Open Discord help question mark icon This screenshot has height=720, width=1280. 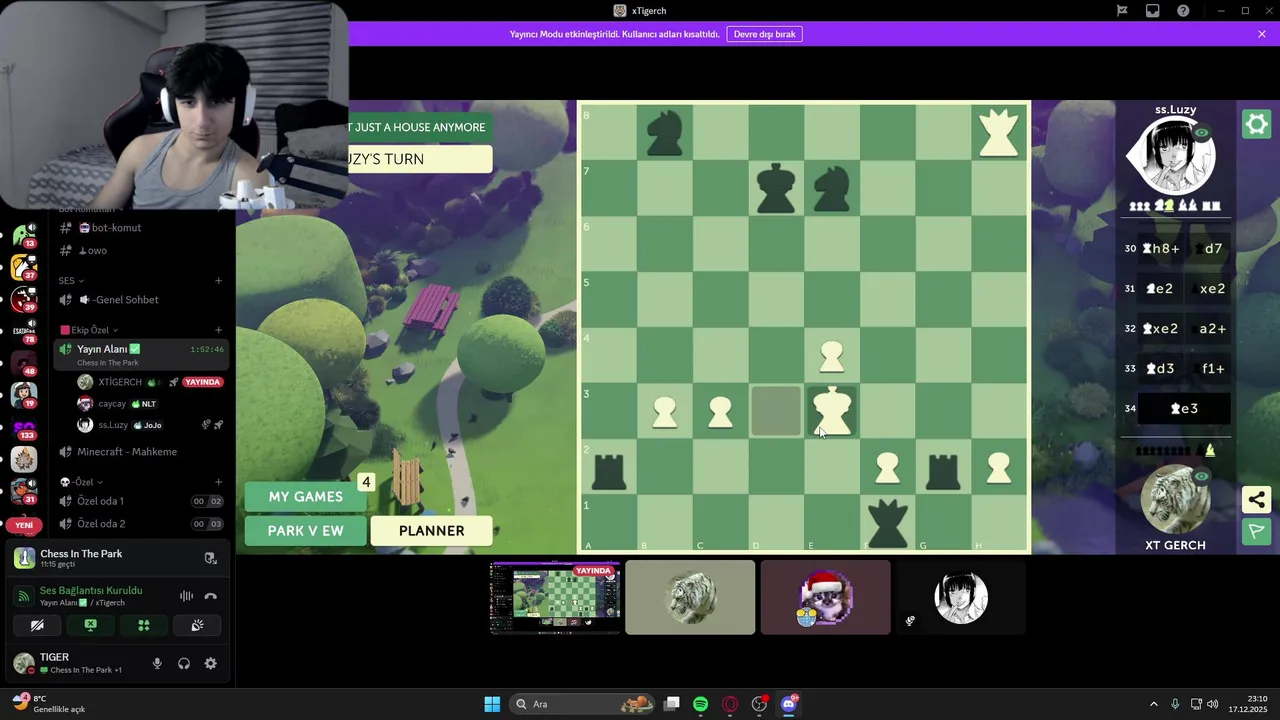[1183, 11]
